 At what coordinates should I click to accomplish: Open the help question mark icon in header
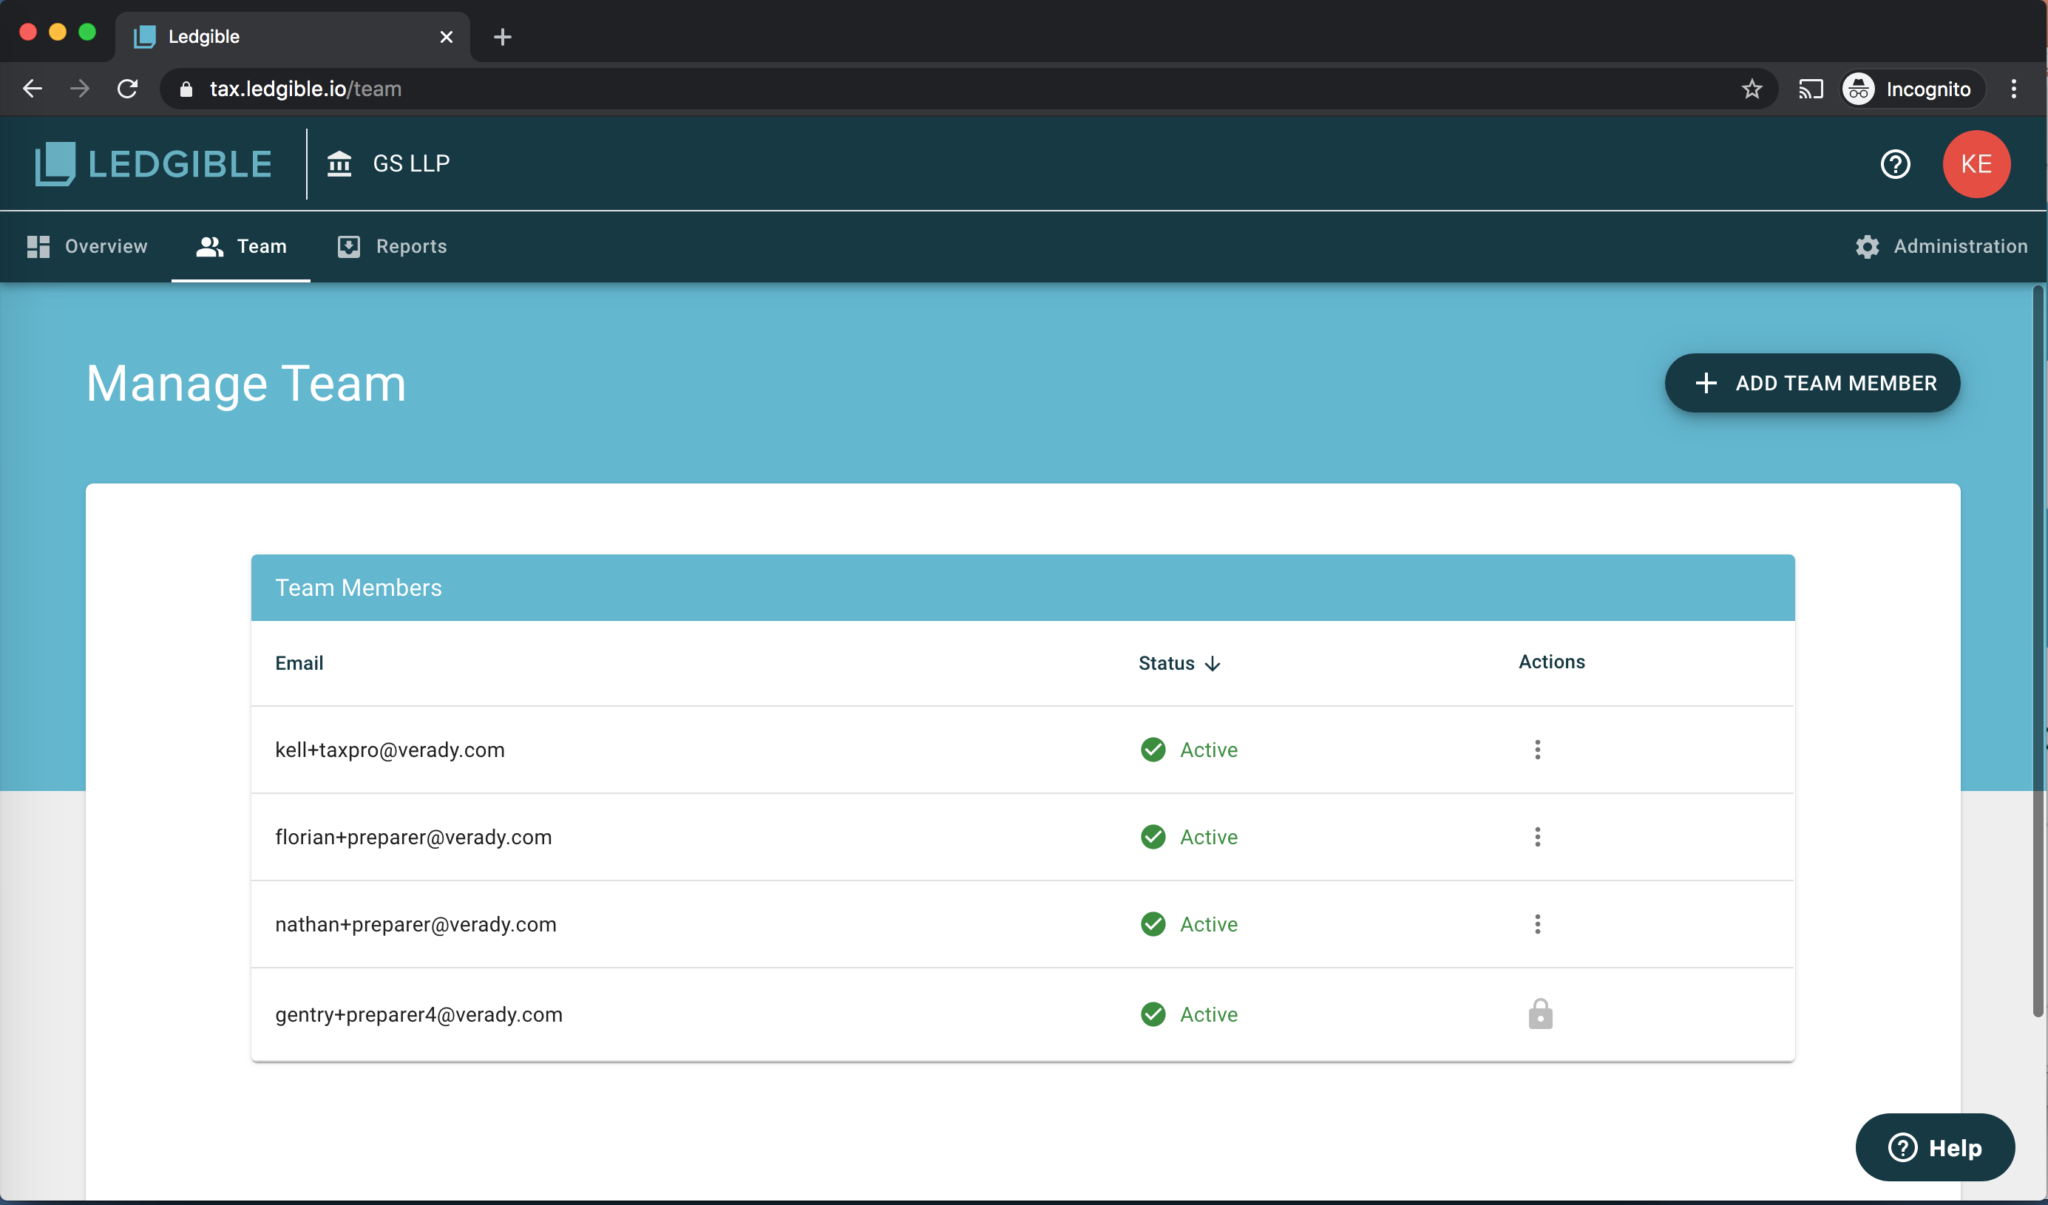[1895, 164]
